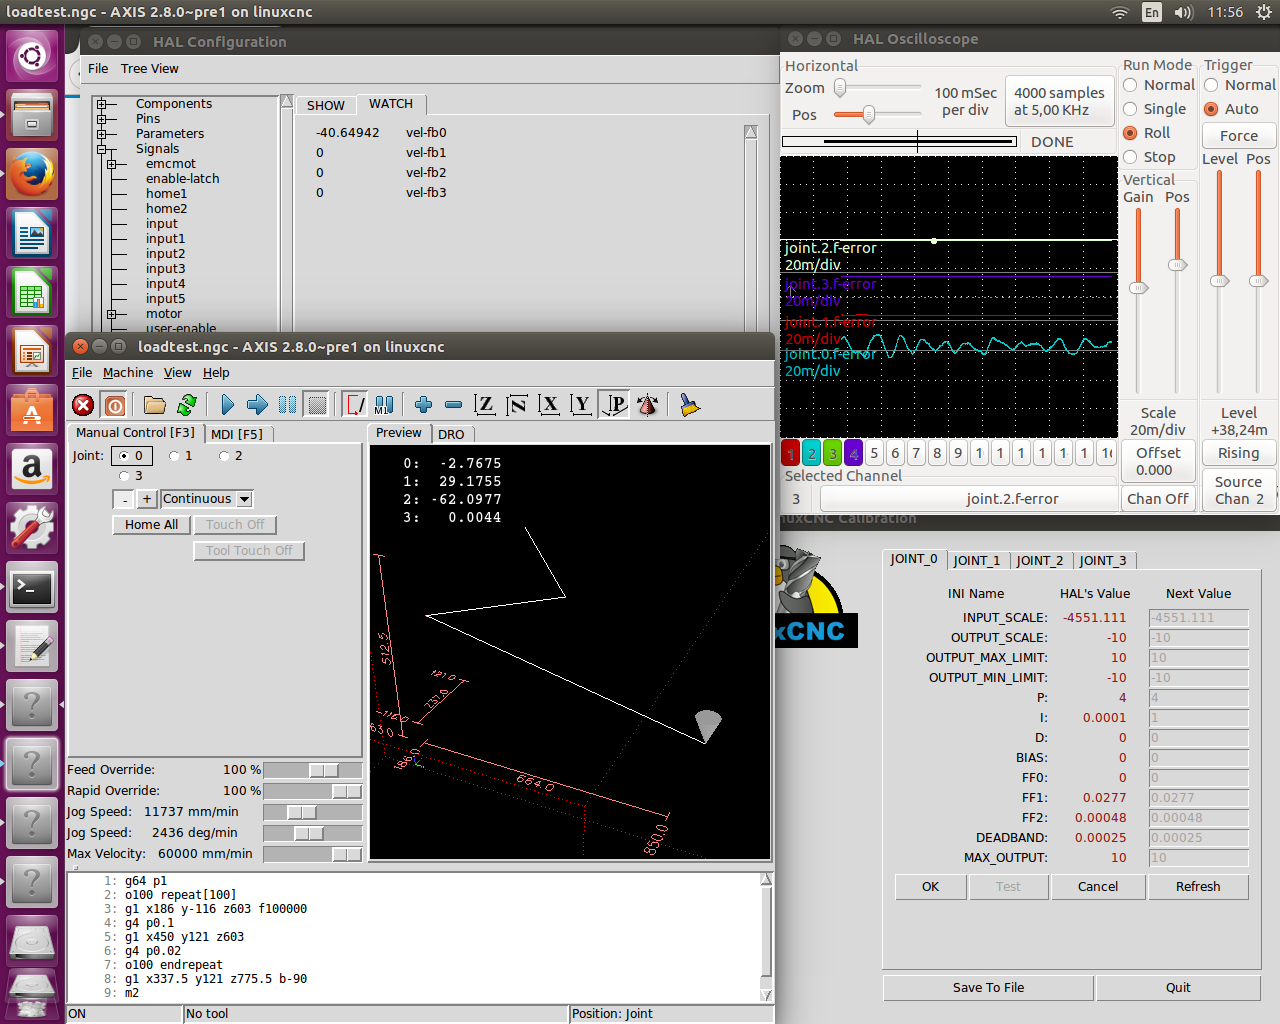Screen dimensions: 1280x1024
Task: Open the View menu in AXIS
Action: click(178, 373)
